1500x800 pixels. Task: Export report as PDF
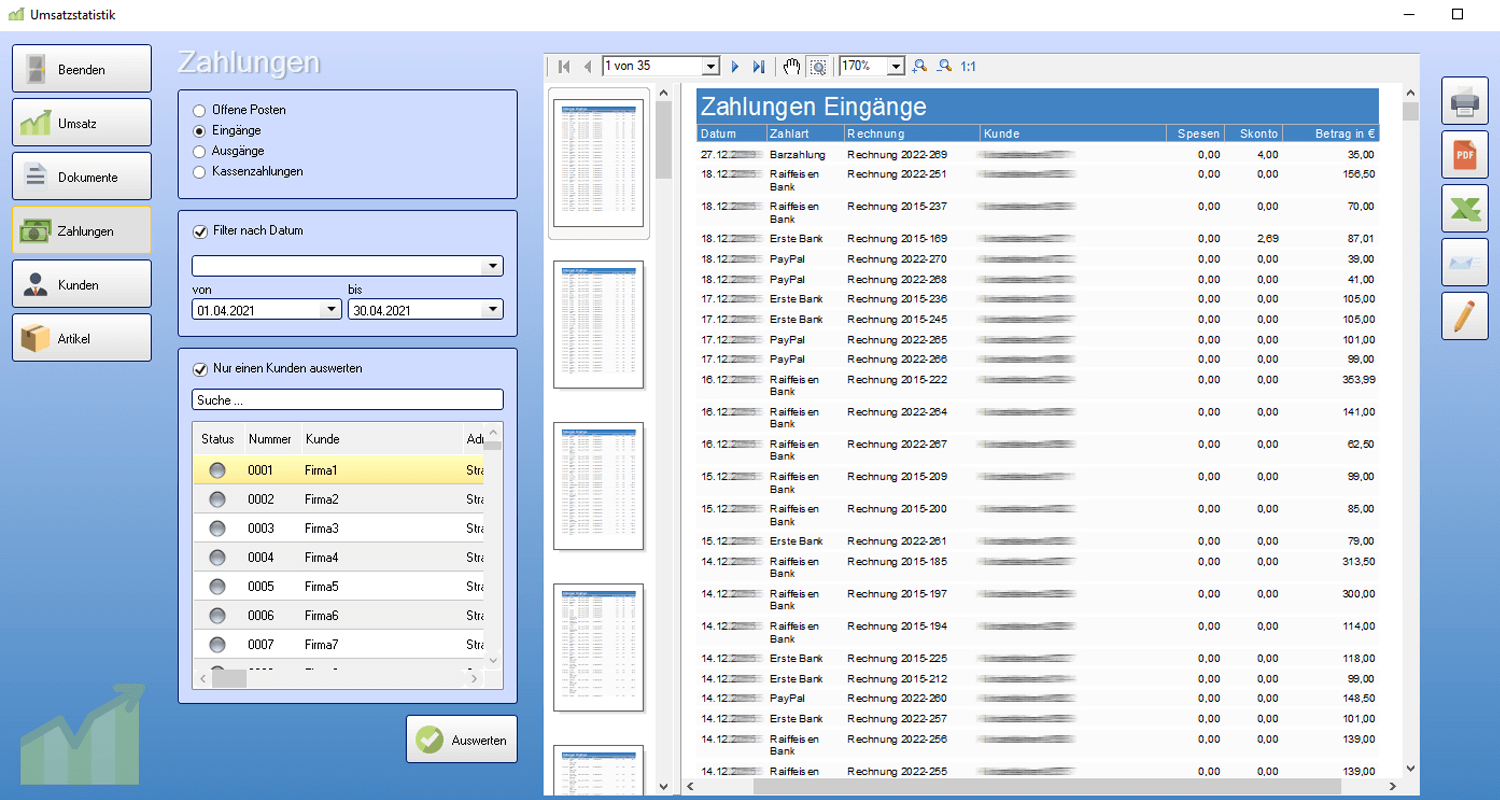[1464, 154]
